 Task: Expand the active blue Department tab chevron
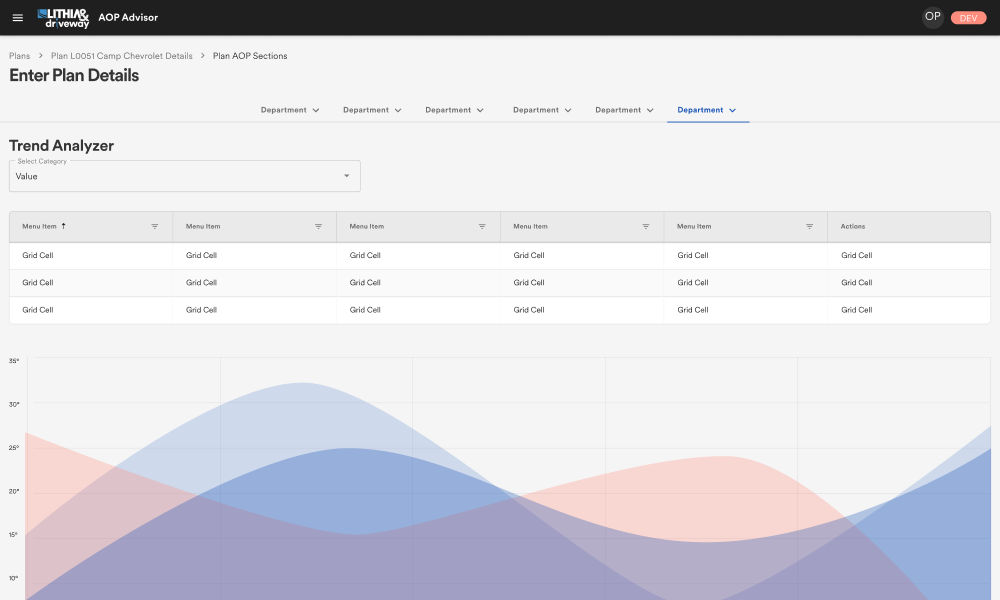pyautogui.click(x=733, y=110)
